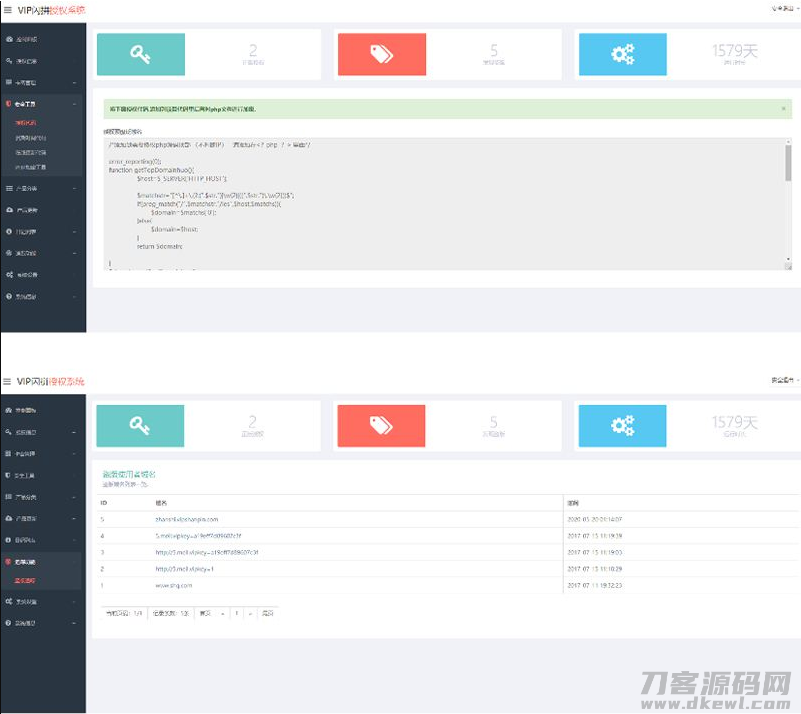Click the red tag tile in the top dashboard
This screenshot has height=714, width=801.
381,54
